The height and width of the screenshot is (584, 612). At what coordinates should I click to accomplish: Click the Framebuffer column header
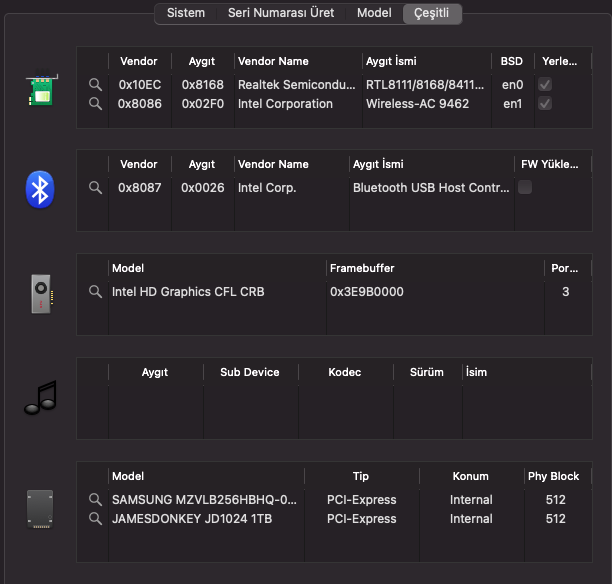pos(362,268)
